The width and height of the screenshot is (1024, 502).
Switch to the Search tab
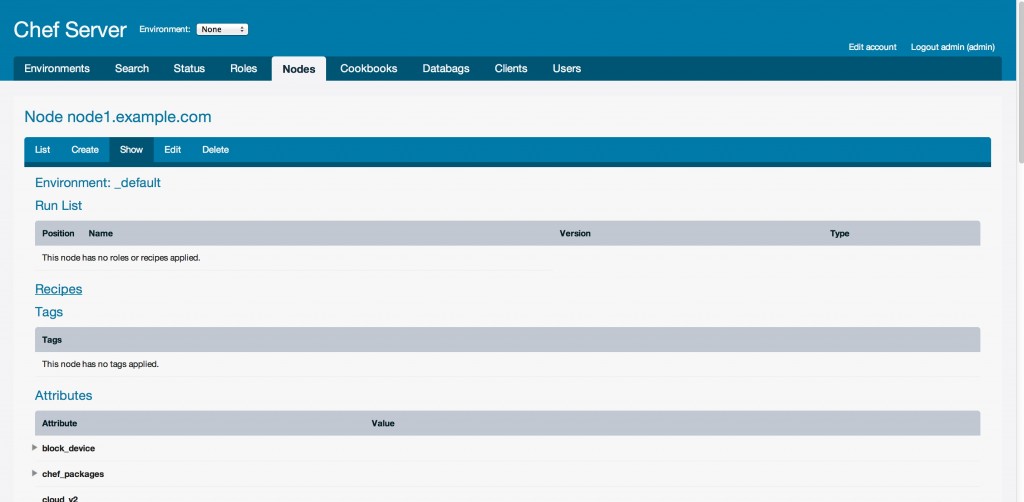coord(132,69)
